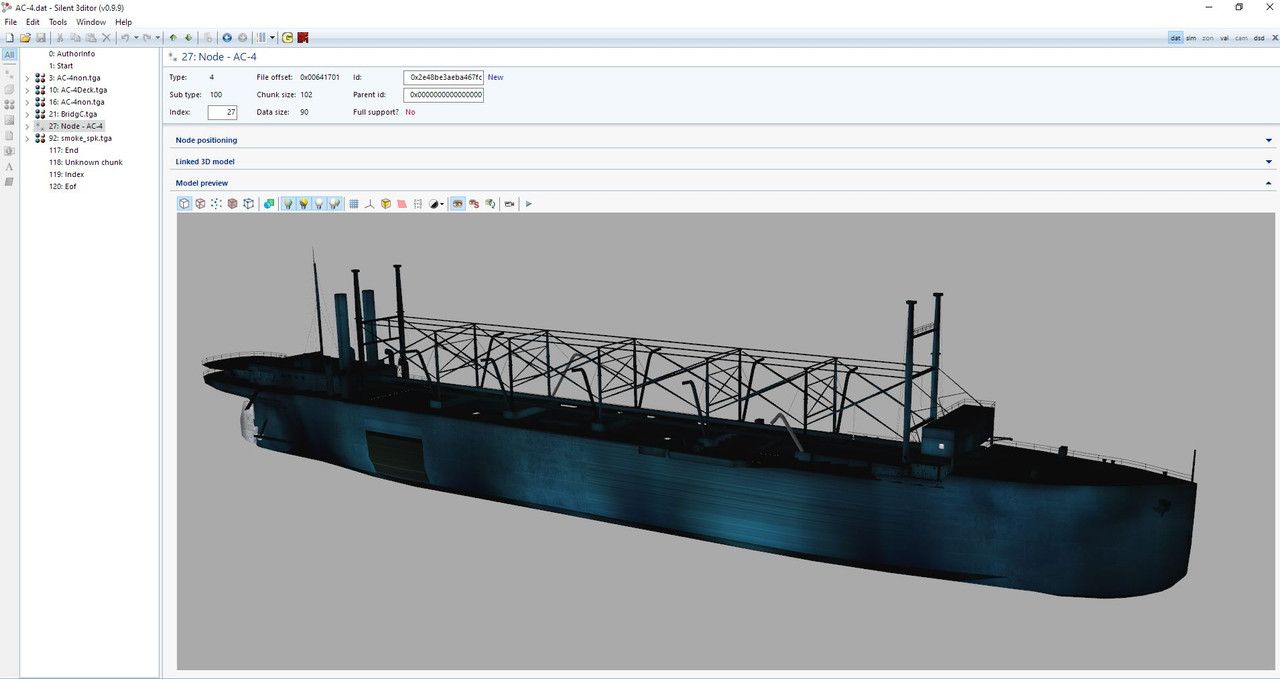This screenshot has width=1280, height=679.
Task: Select the 119: Index tree row
Action: [67, 174]
